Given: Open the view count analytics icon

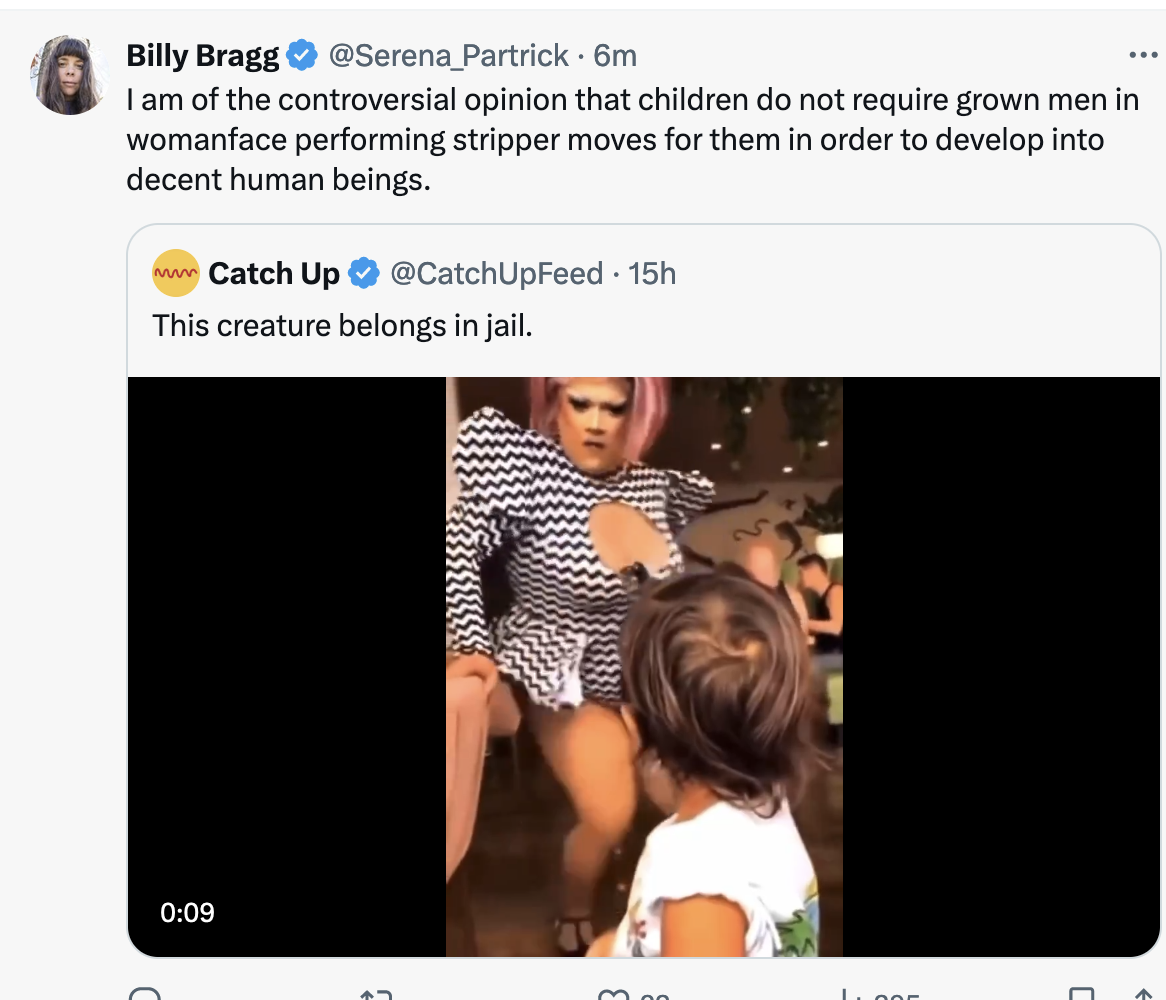Looking at the screenshot, I should (851, 995).
